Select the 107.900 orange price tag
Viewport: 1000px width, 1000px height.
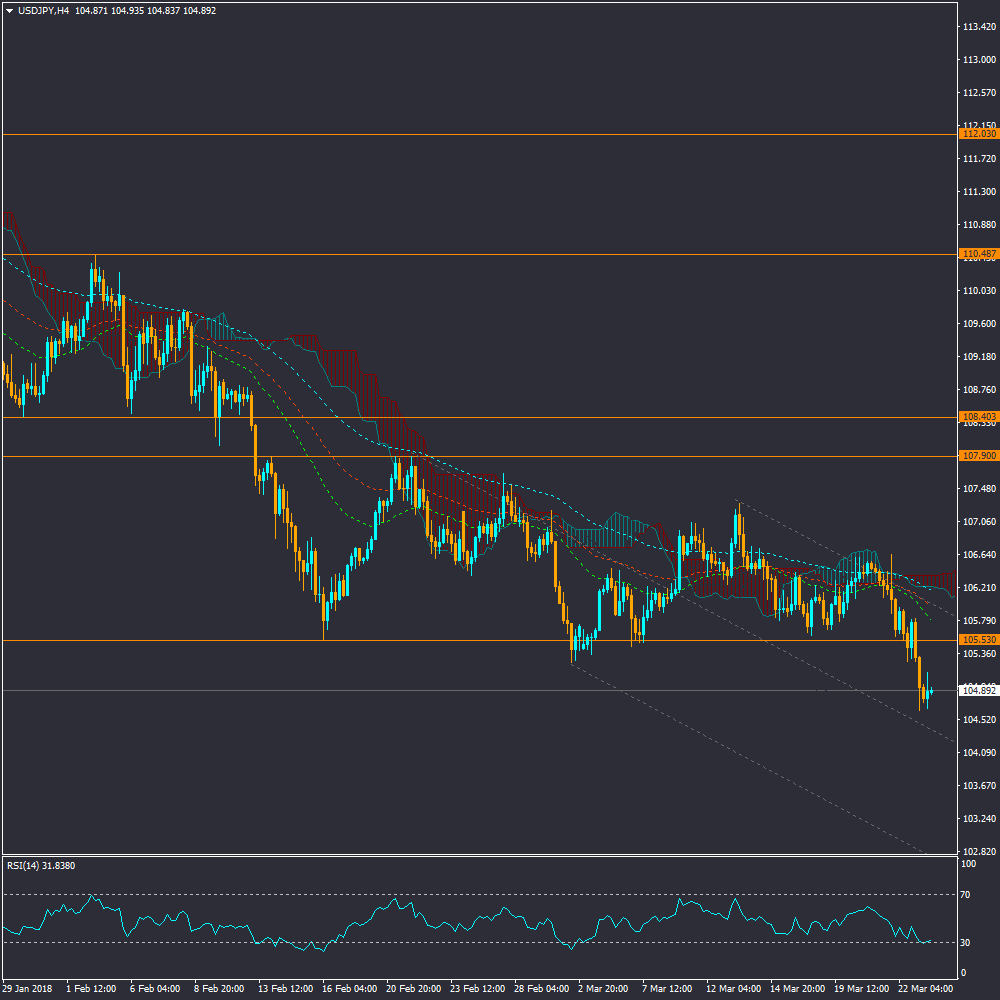pyautogui.click(x=978, y=456)
